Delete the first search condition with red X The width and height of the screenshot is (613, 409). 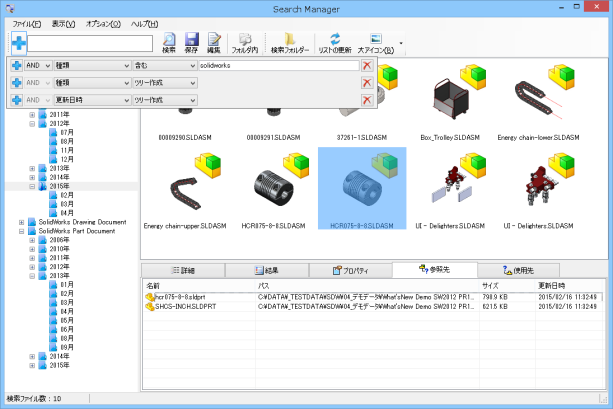[x=367, y=65]
